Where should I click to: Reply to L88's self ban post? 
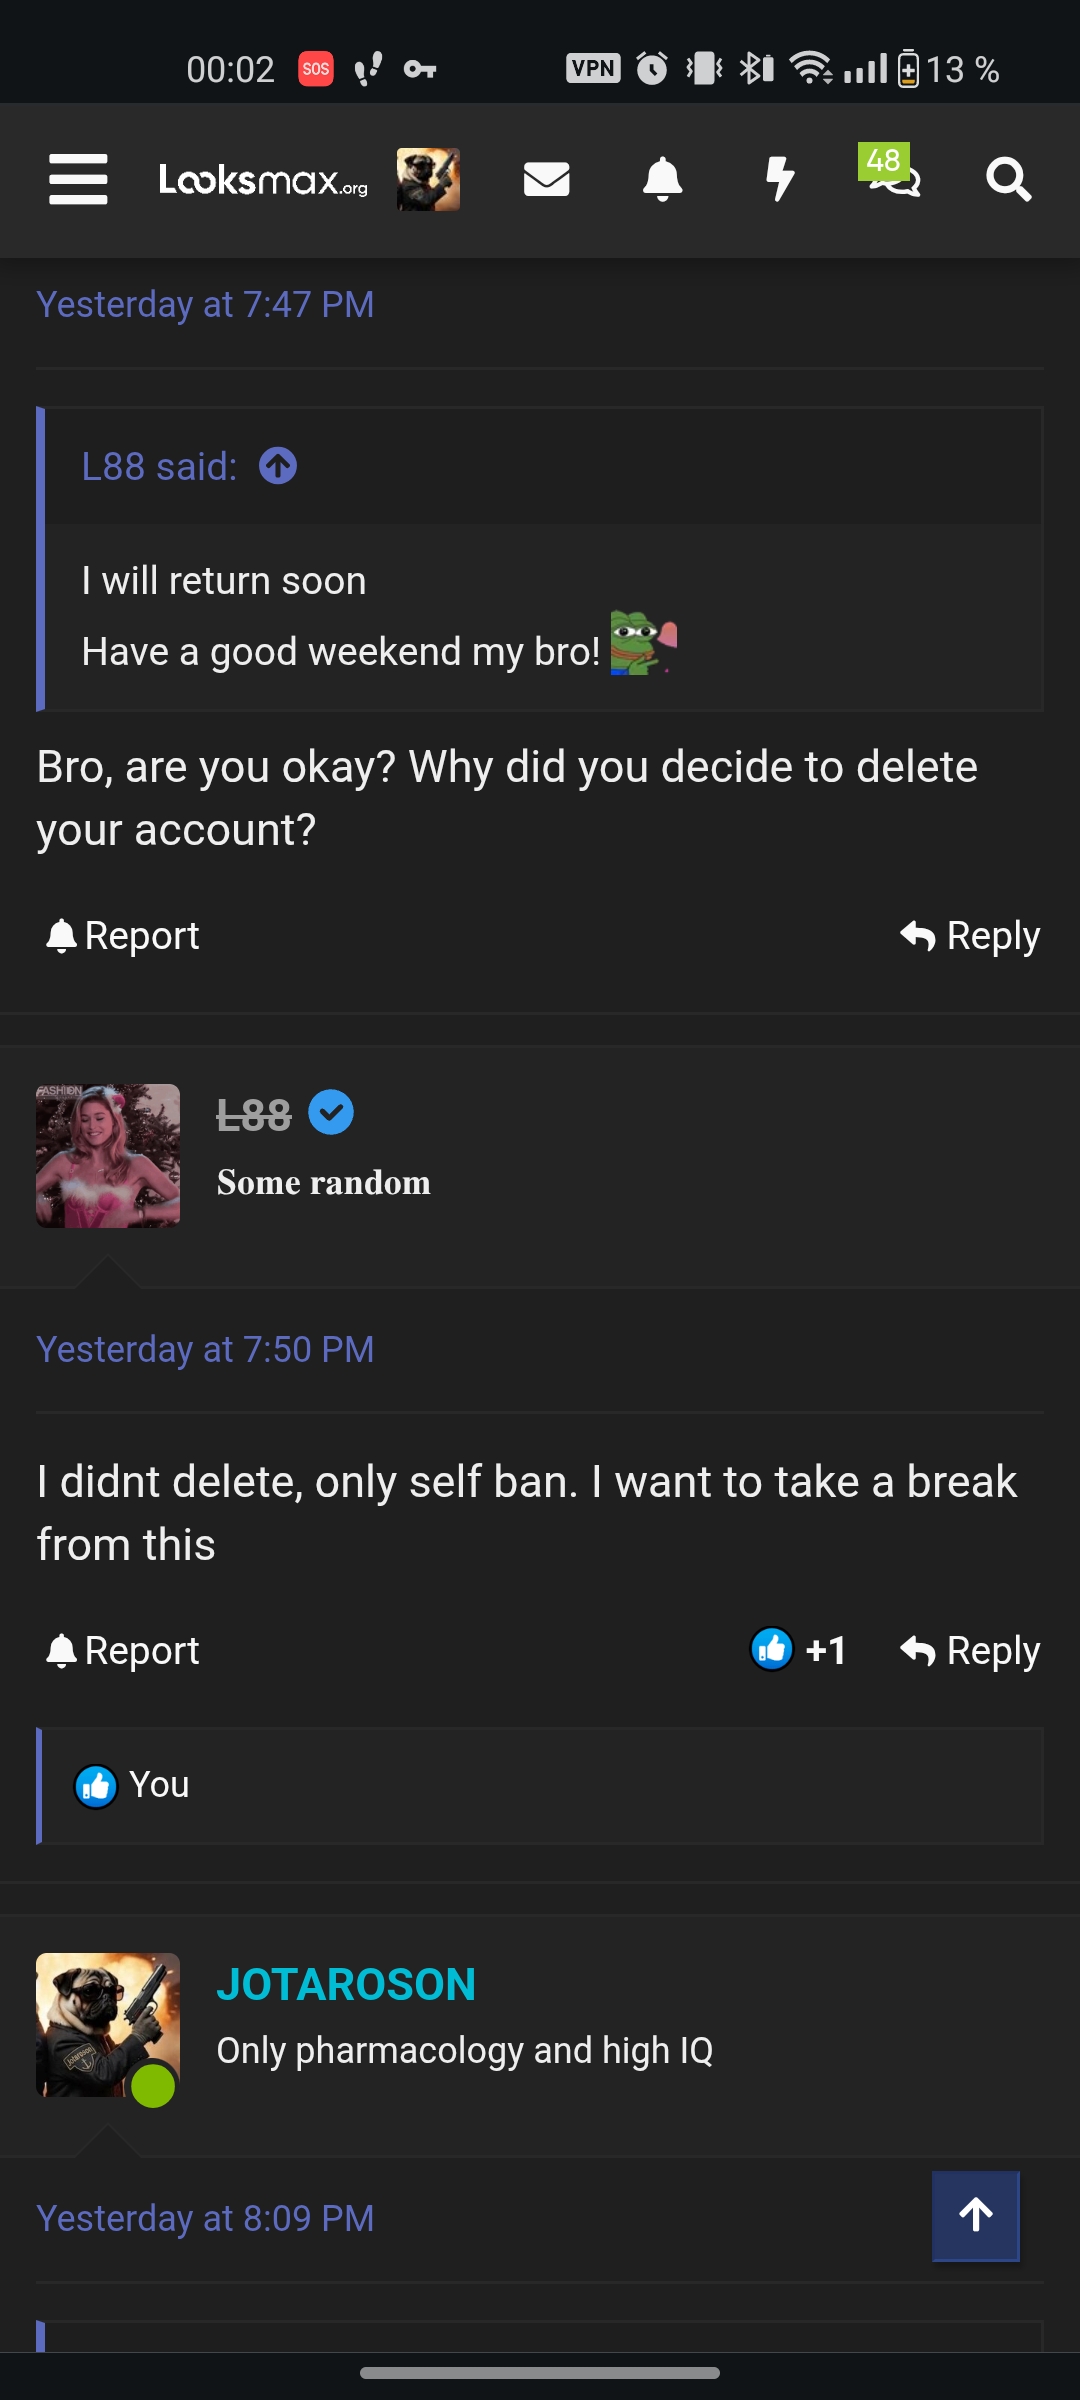[970, 1651]
